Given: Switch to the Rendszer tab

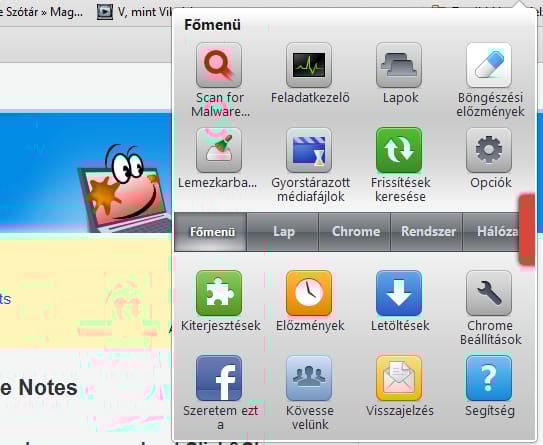Looking at the screenshot, I should [427, 232].
